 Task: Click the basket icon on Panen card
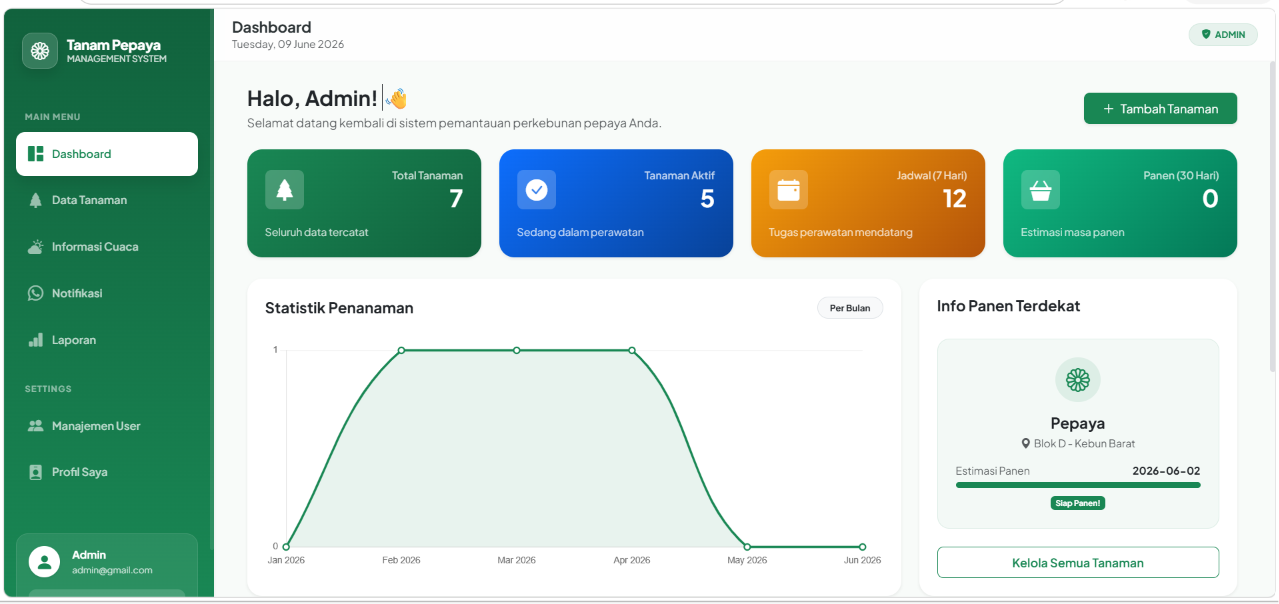click(x=1040, y=190)
